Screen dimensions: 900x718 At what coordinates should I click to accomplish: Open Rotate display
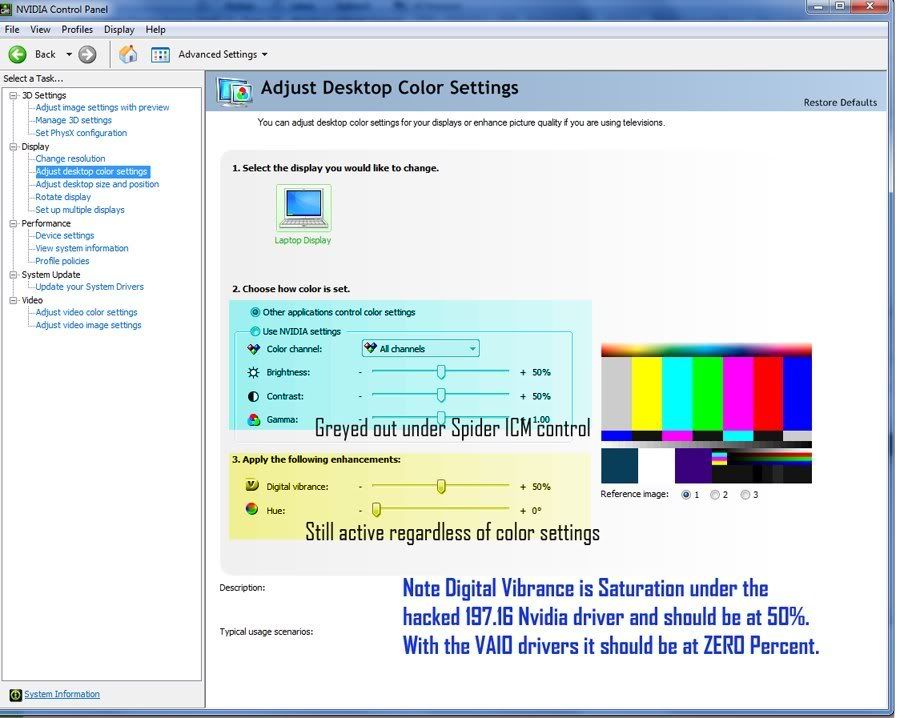click(63, 197)
